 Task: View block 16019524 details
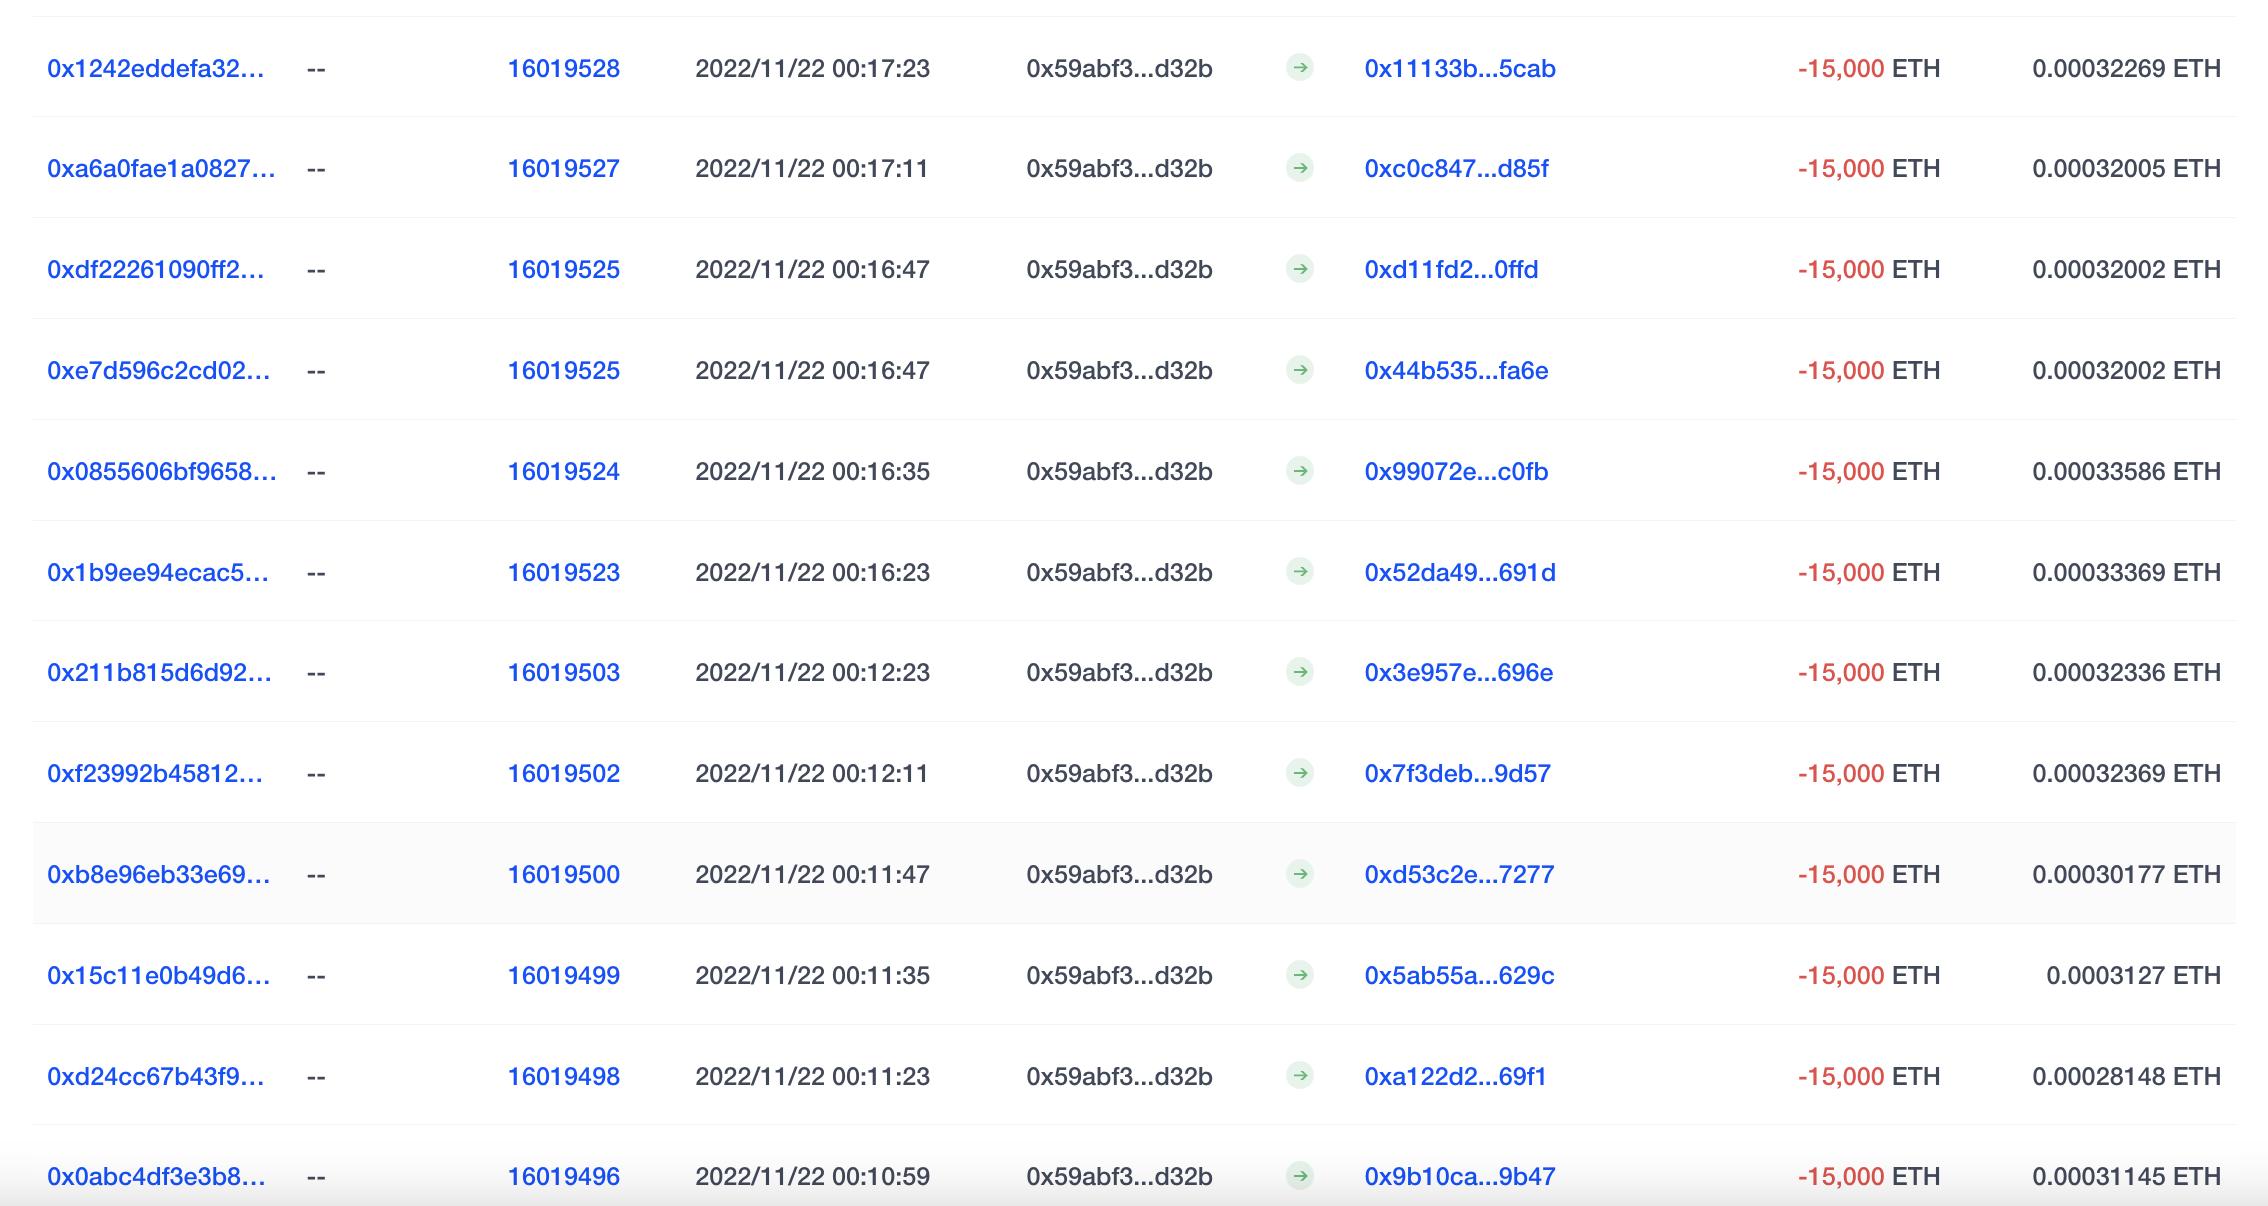[563, 471]
